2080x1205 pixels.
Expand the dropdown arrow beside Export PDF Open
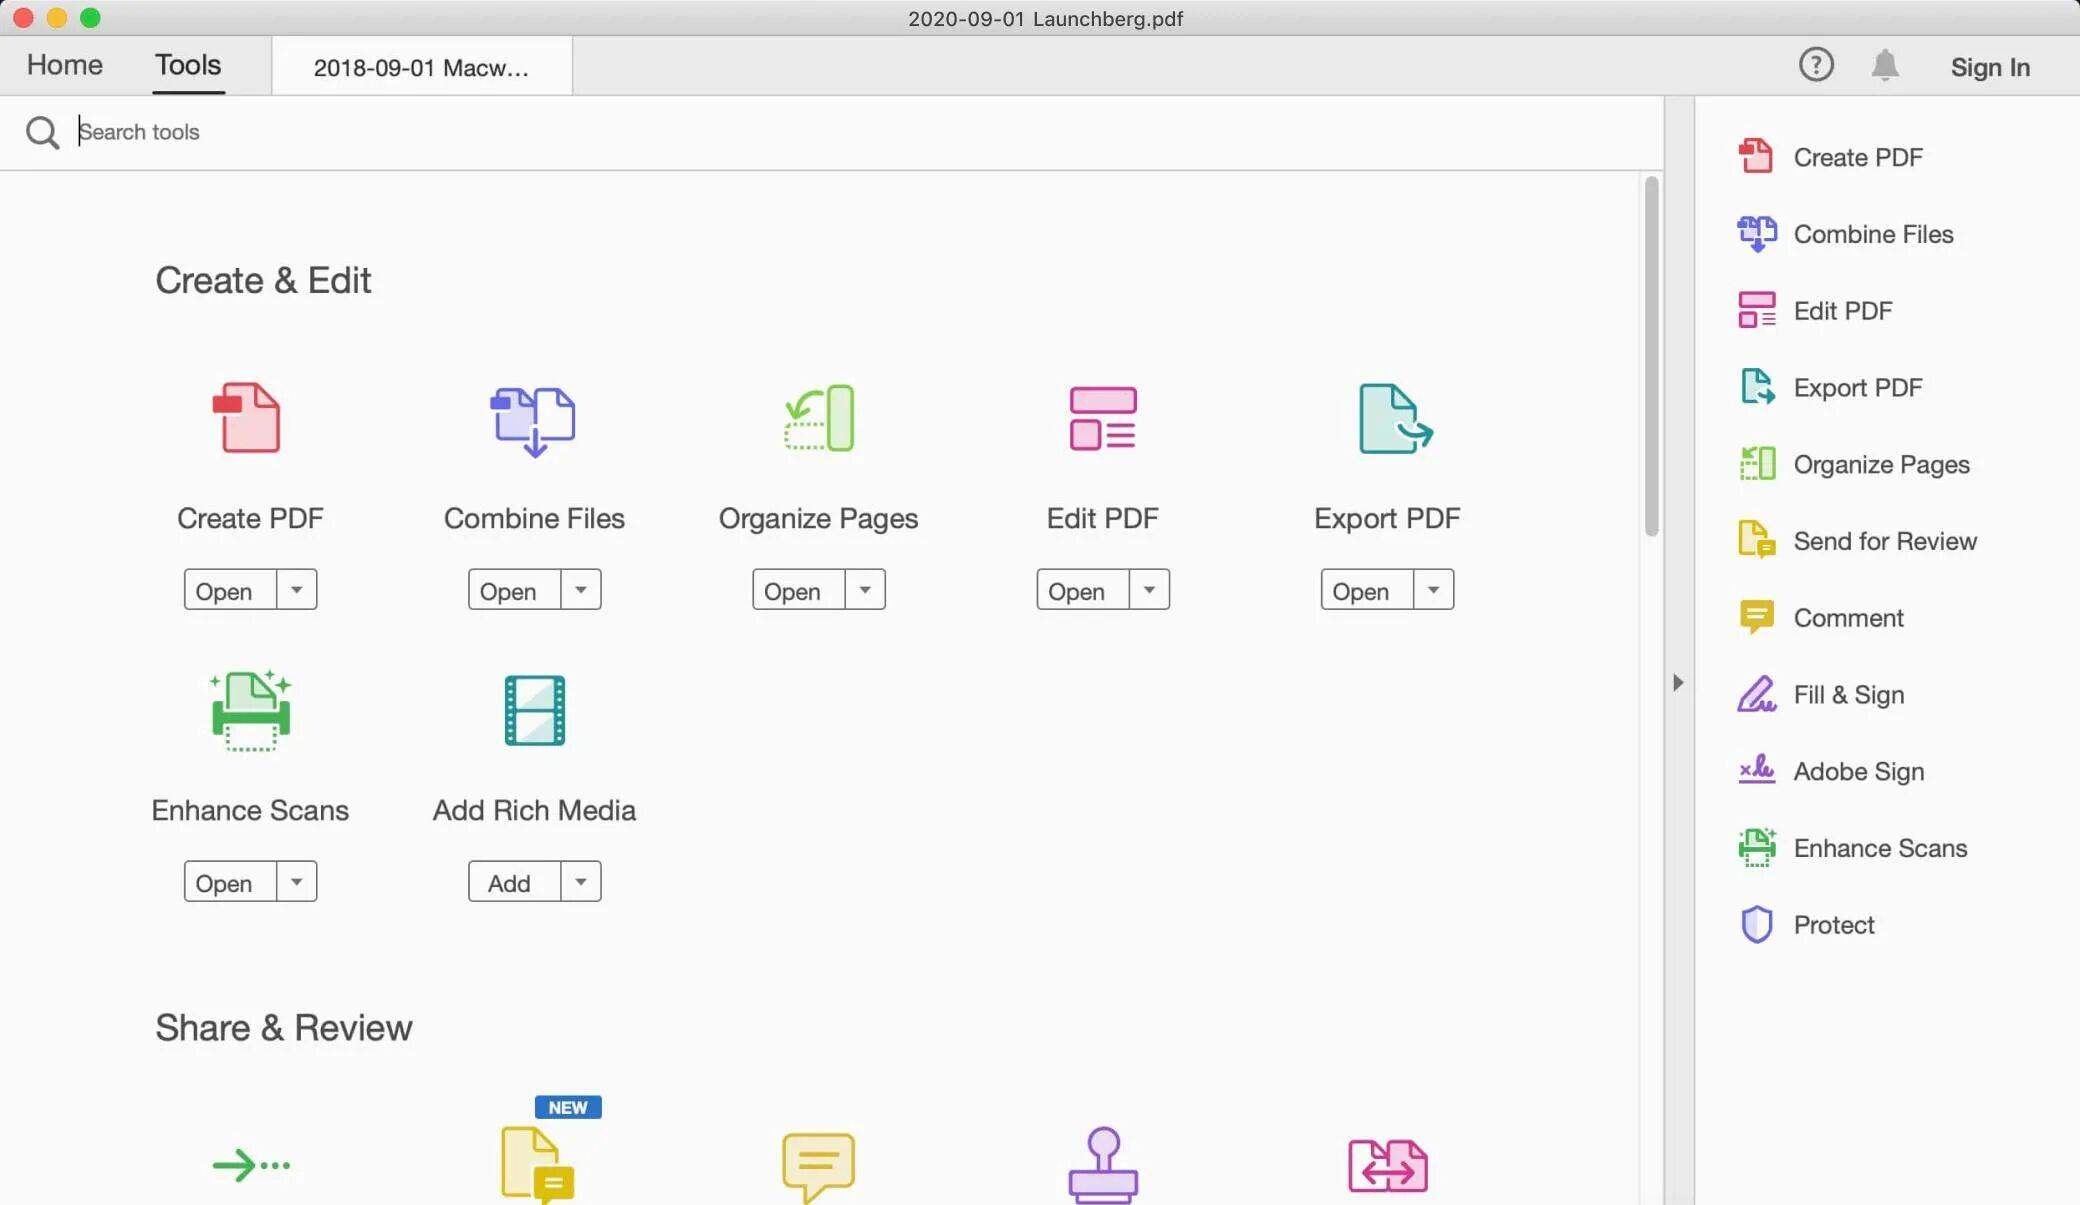click(1433, 590)
